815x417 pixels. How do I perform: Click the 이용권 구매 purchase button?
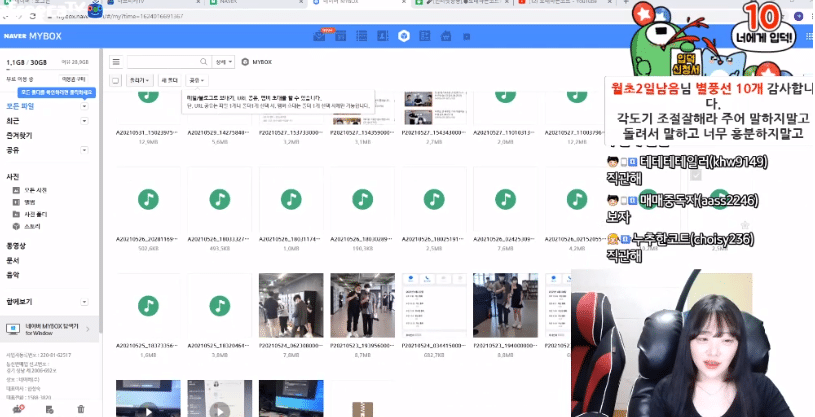pos(73,79)
